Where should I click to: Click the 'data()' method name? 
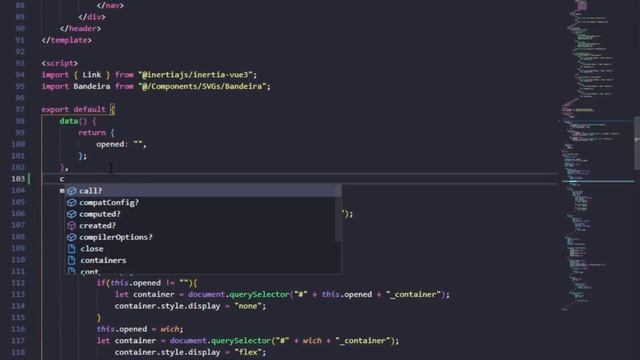click(x=73, y=121)
